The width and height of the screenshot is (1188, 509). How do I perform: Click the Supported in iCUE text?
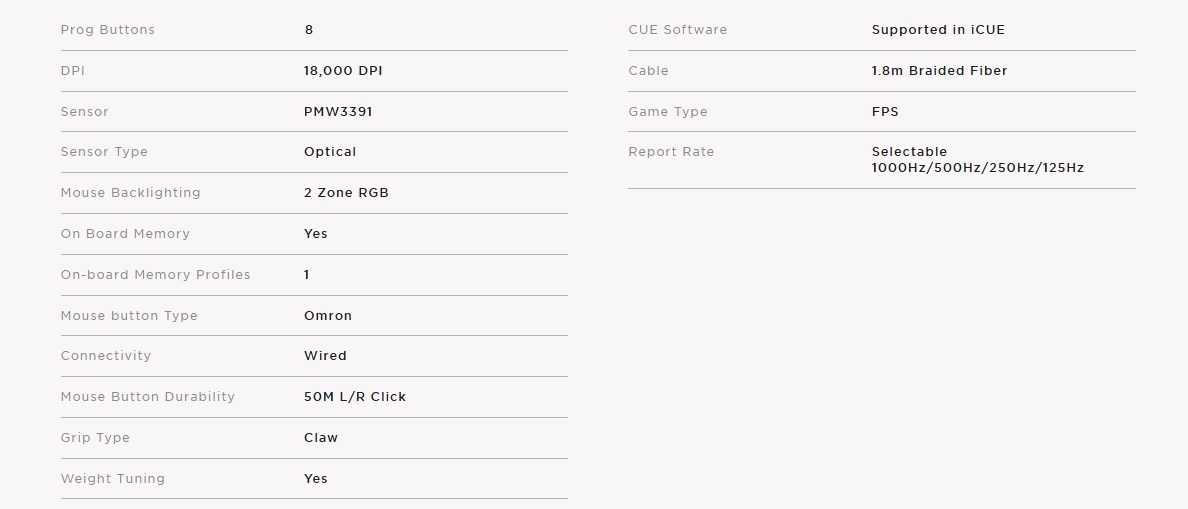point(938,30)
